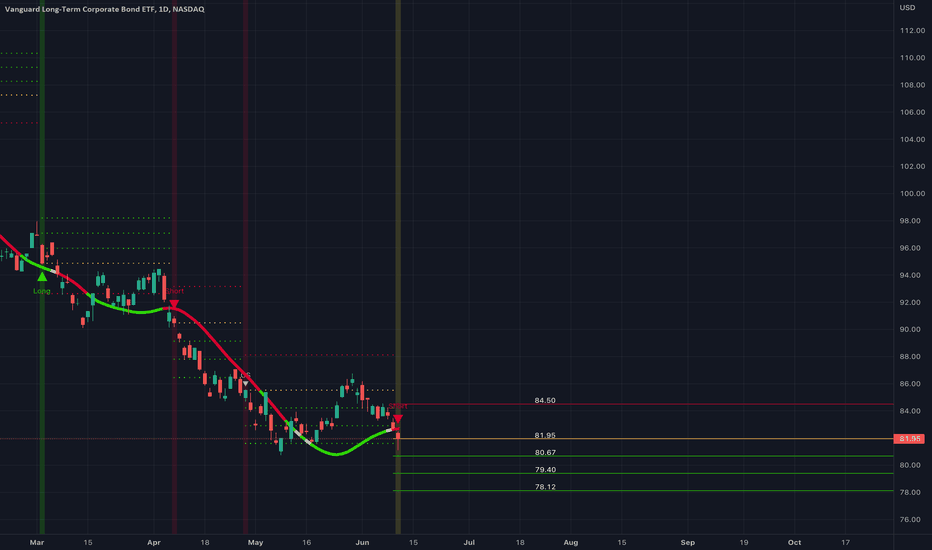Click the 88.00 price axis label
932x550 pixels.
pos(912,357)
